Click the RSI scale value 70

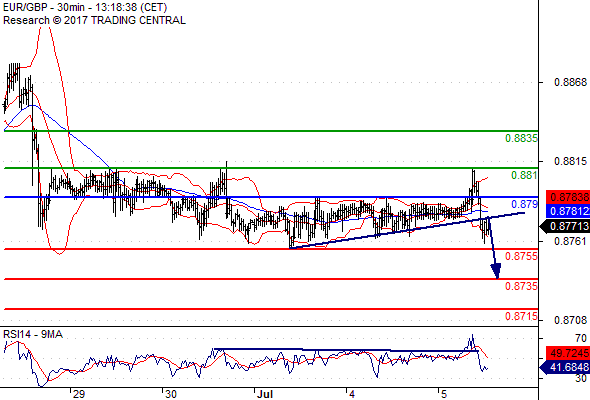point(581,338)
